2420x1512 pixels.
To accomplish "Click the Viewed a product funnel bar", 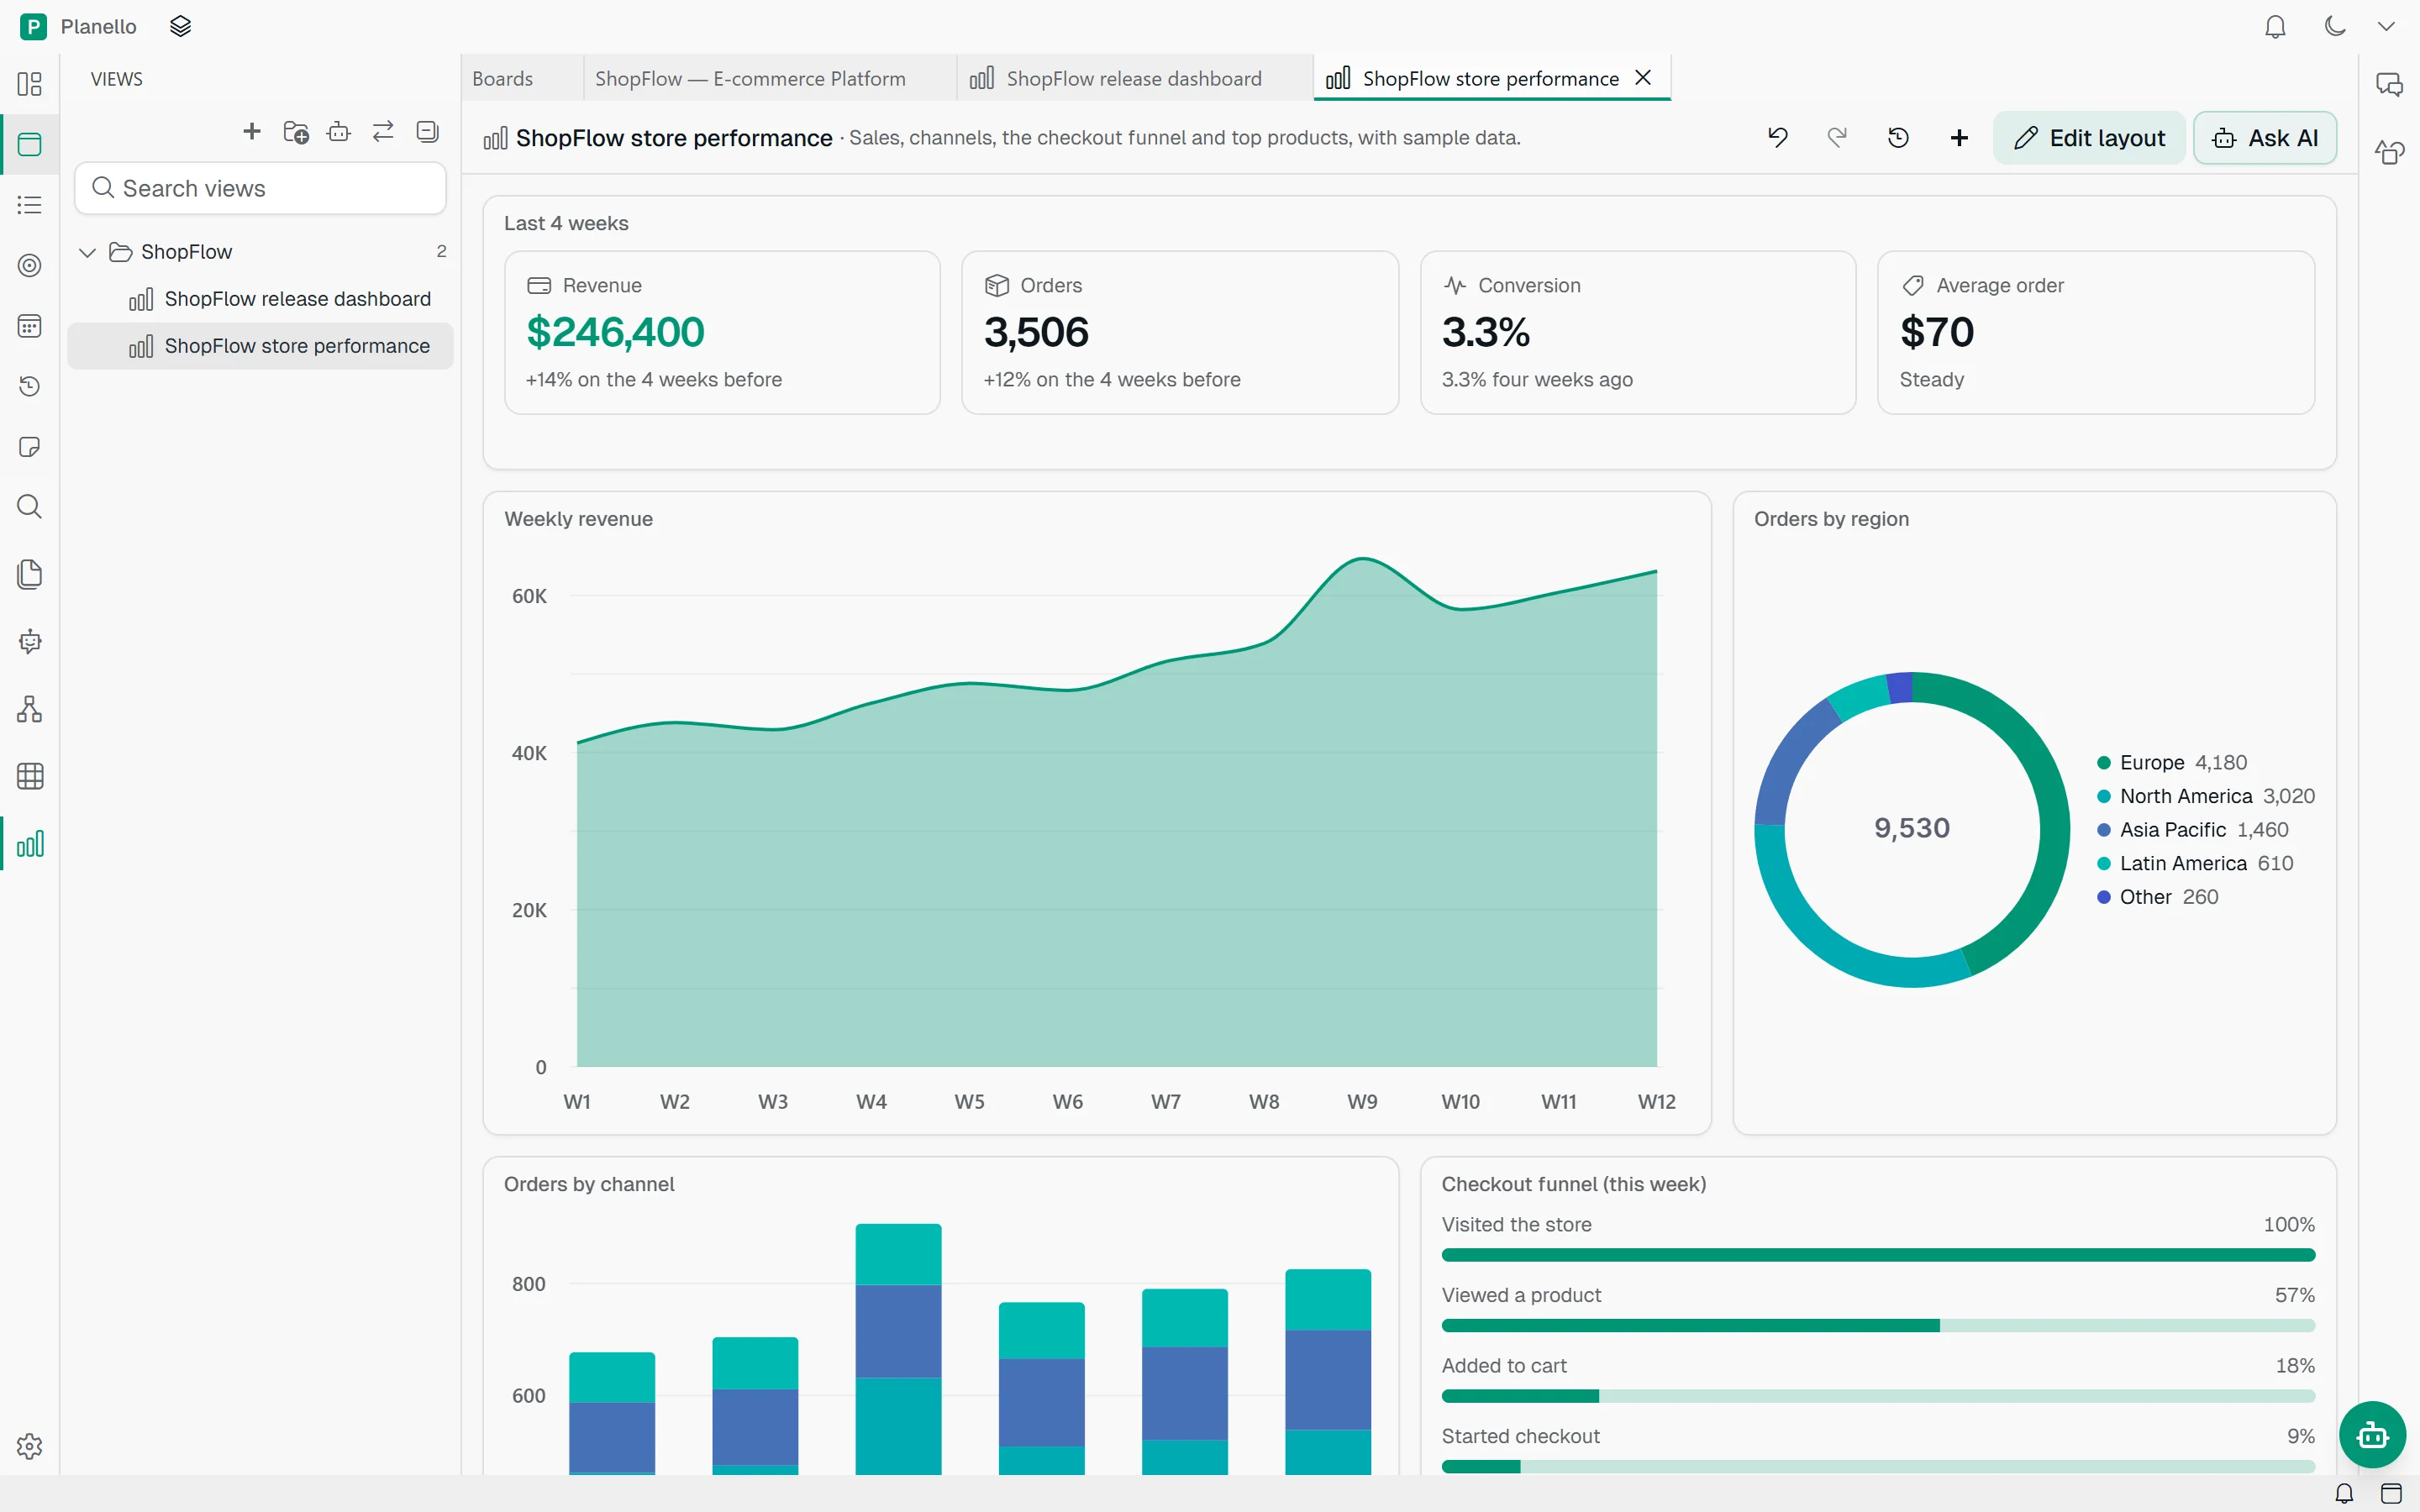I will click(1878, 1326).
